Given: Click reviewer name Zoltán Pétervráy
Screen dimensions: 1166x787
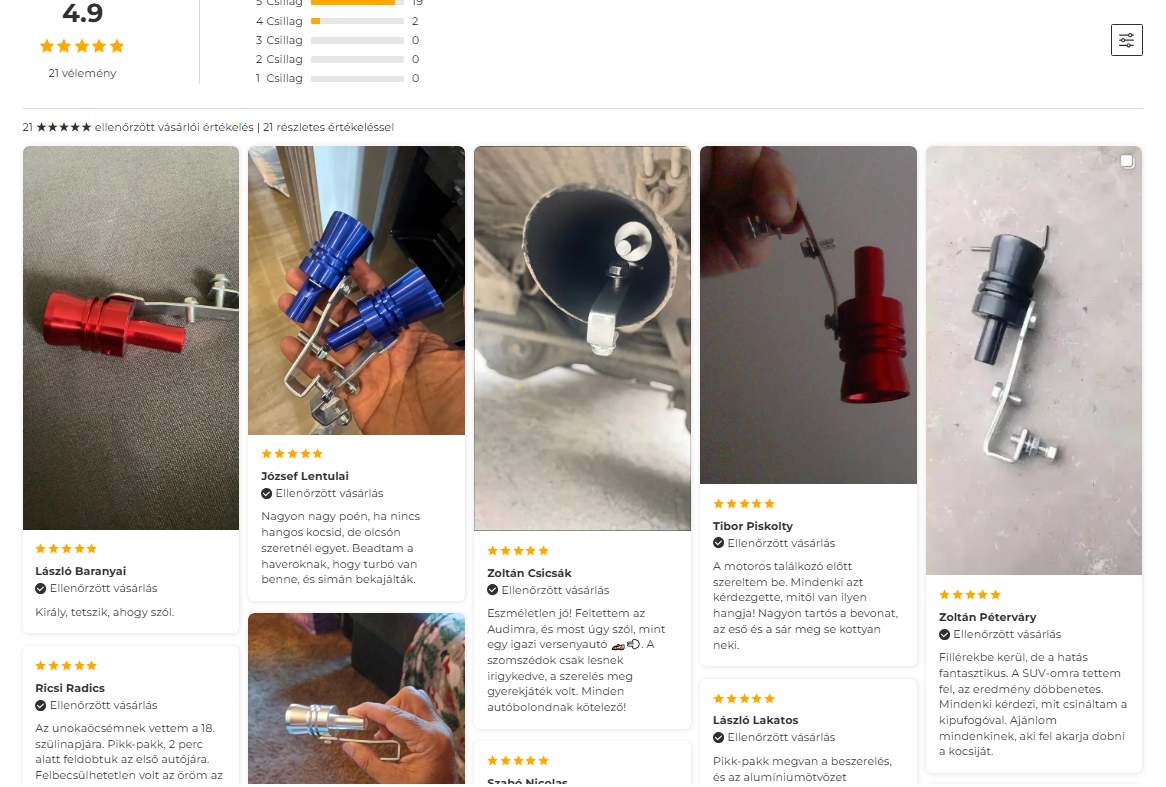Looking at the screenshot, I should (x=987, y=617).
